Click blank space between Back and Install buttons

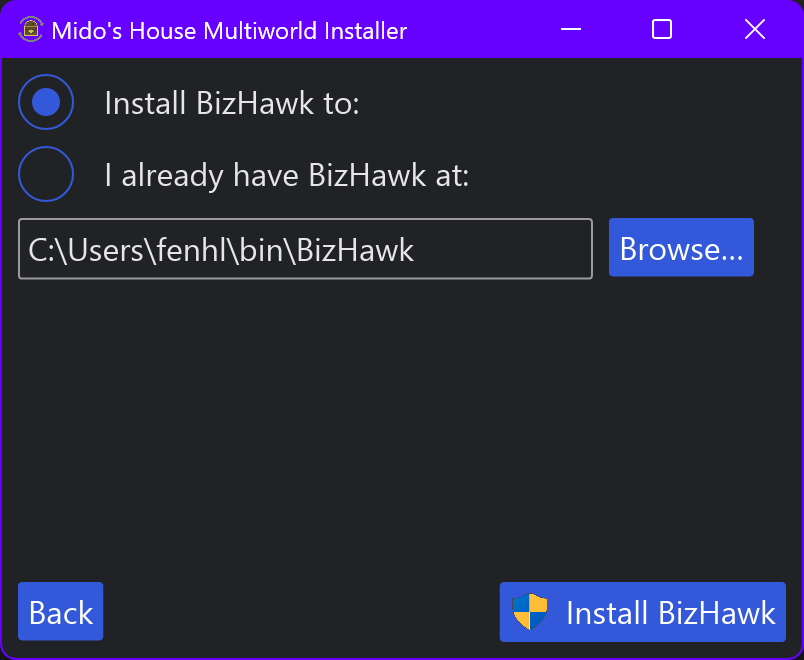point(300,611)
